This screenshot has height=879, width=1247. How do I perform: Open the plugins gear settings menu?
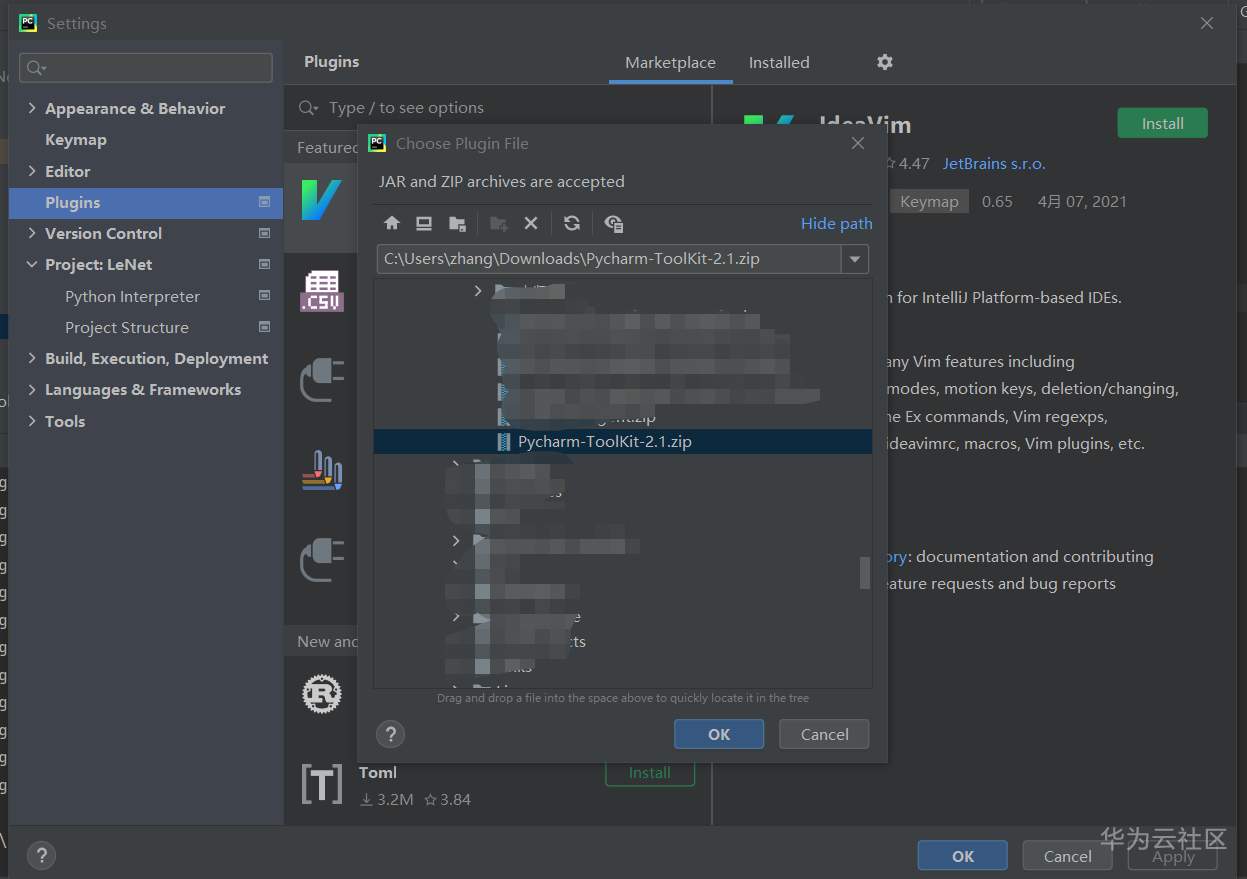tap(885, 62)
